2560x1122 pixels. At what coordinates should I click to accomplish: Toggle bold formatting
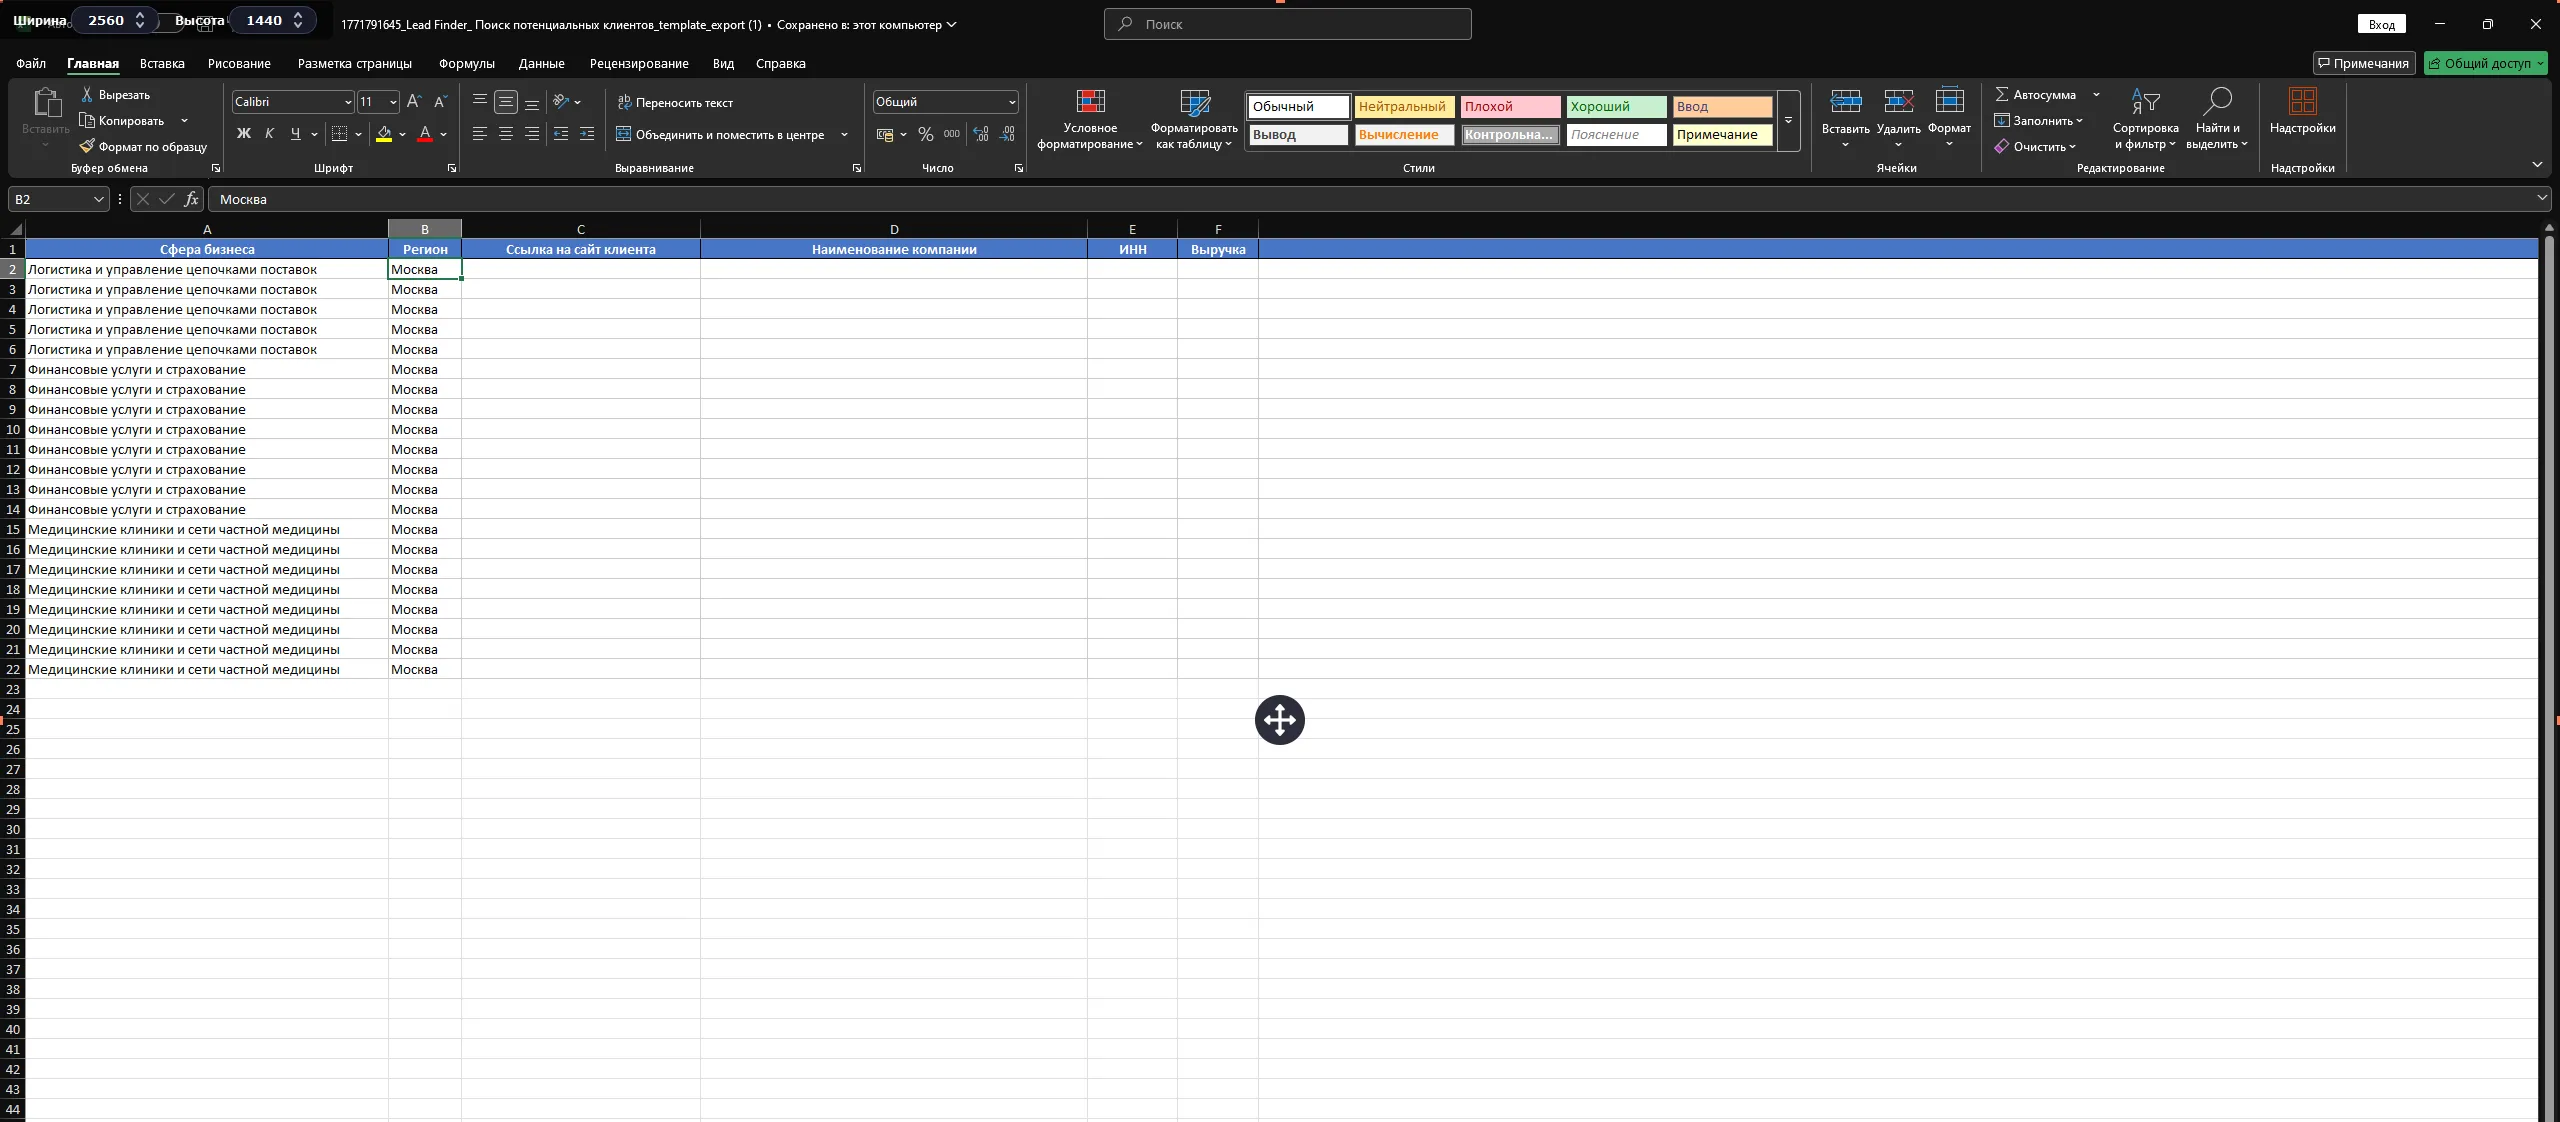[x=243, y=134]
